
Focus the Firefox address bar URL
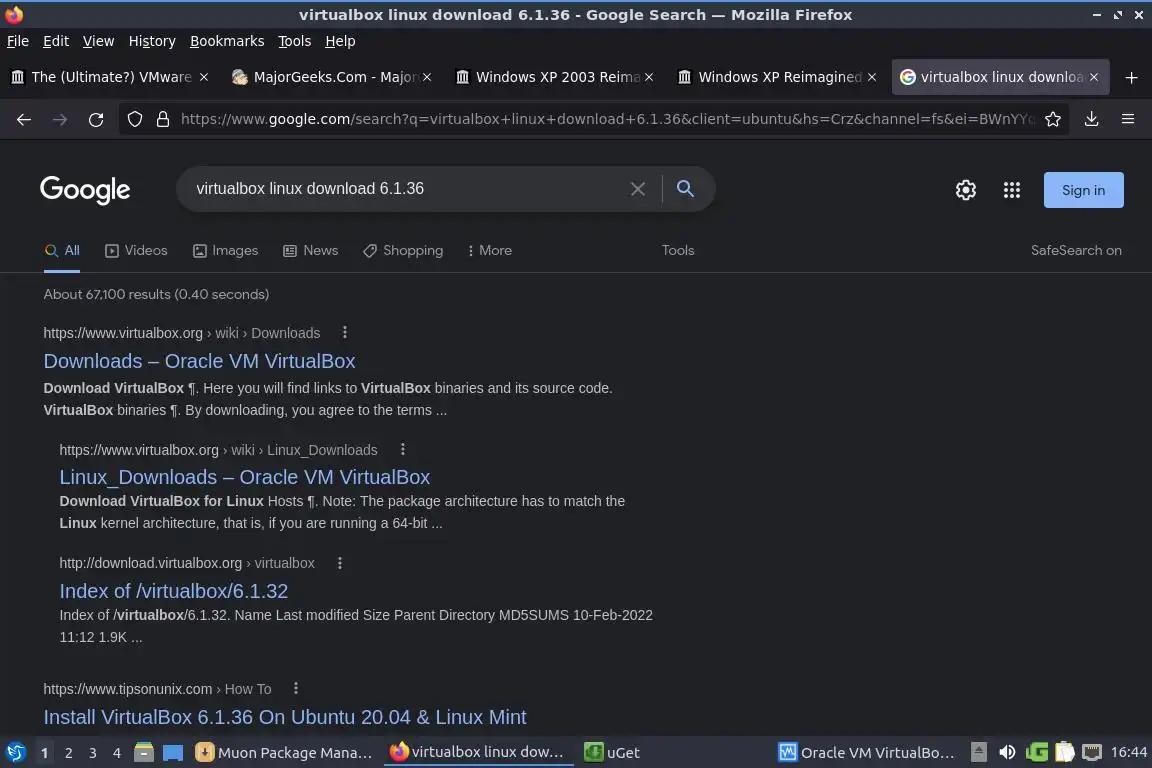[x=608, y=119]
